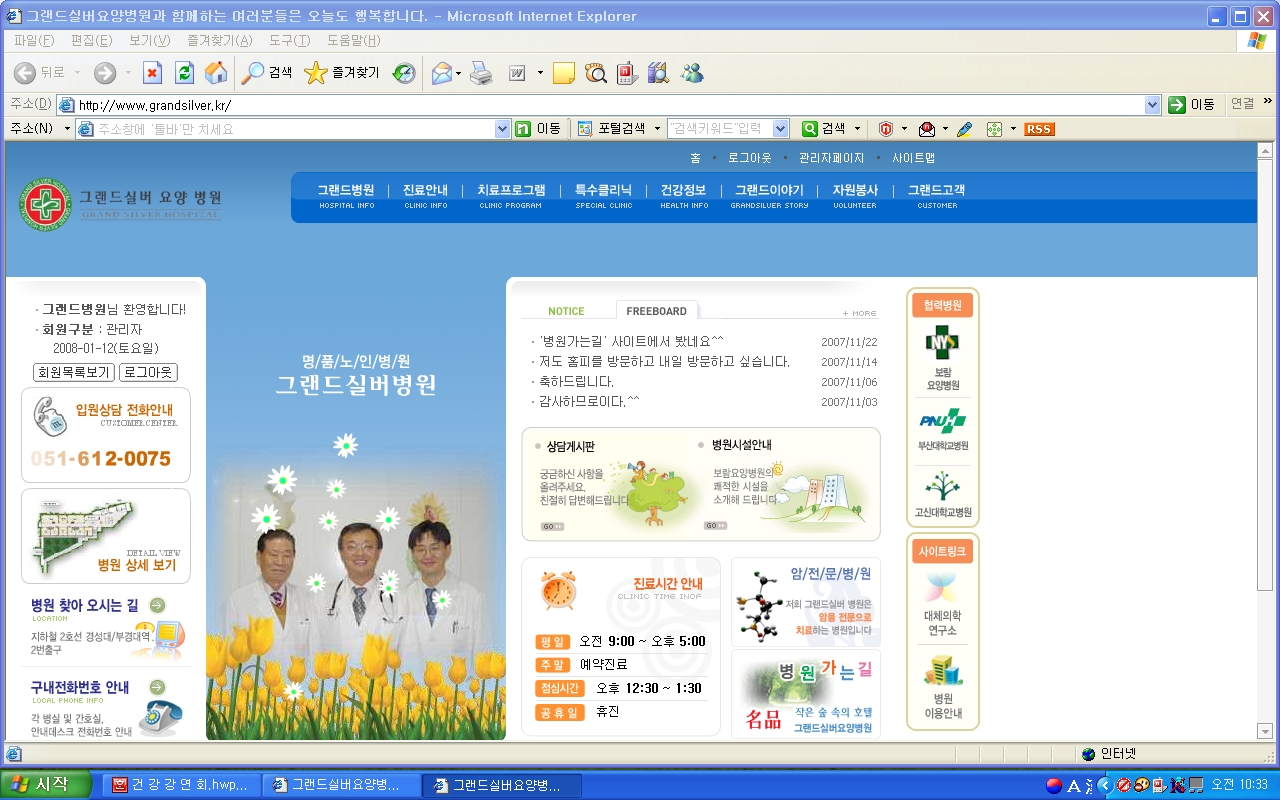Click the Home page icon in toolbar
Screen dimensions: 1280x800
point(216,73)
